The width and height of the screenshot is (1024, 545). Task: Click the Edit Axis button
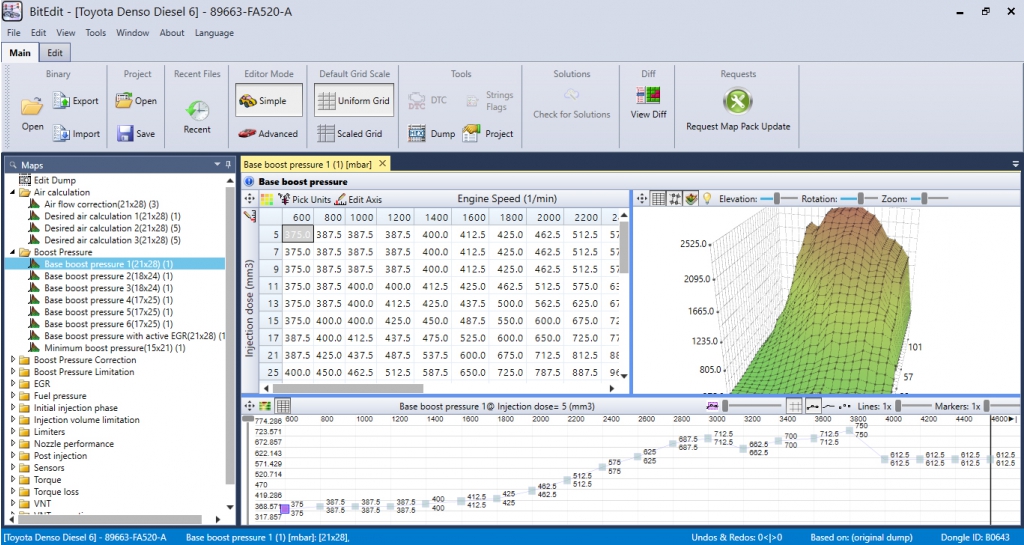point(358,199)
